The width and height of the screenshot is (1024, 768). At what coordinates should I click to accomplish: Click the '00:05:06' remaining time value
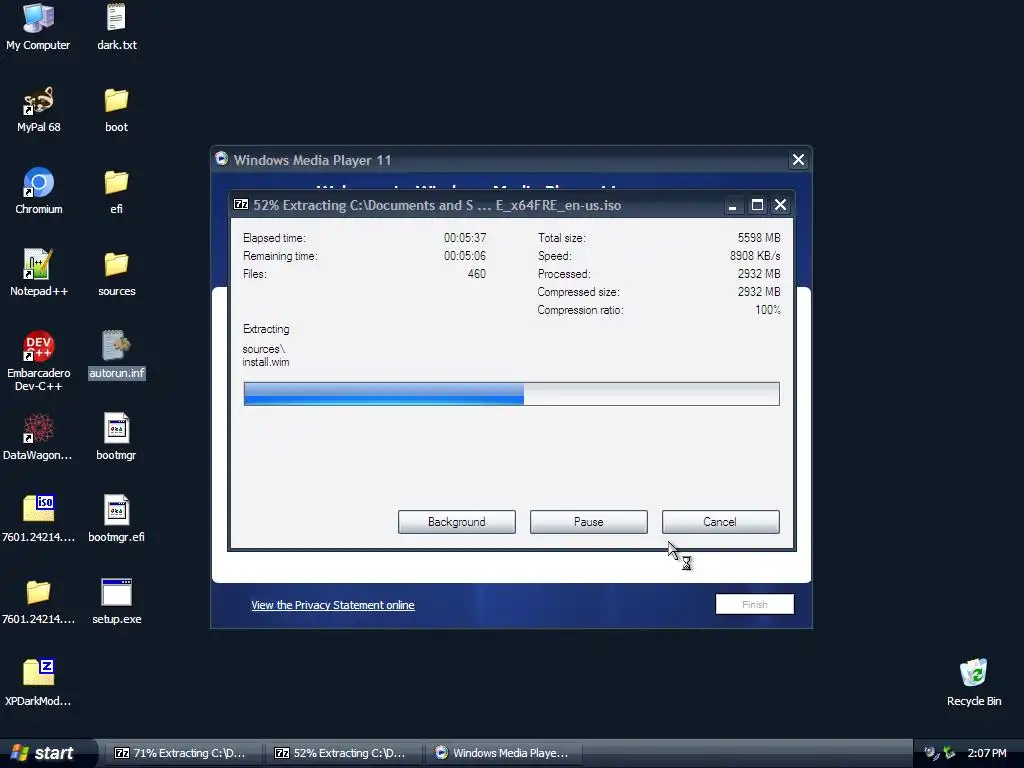click(x=465, y=256)
